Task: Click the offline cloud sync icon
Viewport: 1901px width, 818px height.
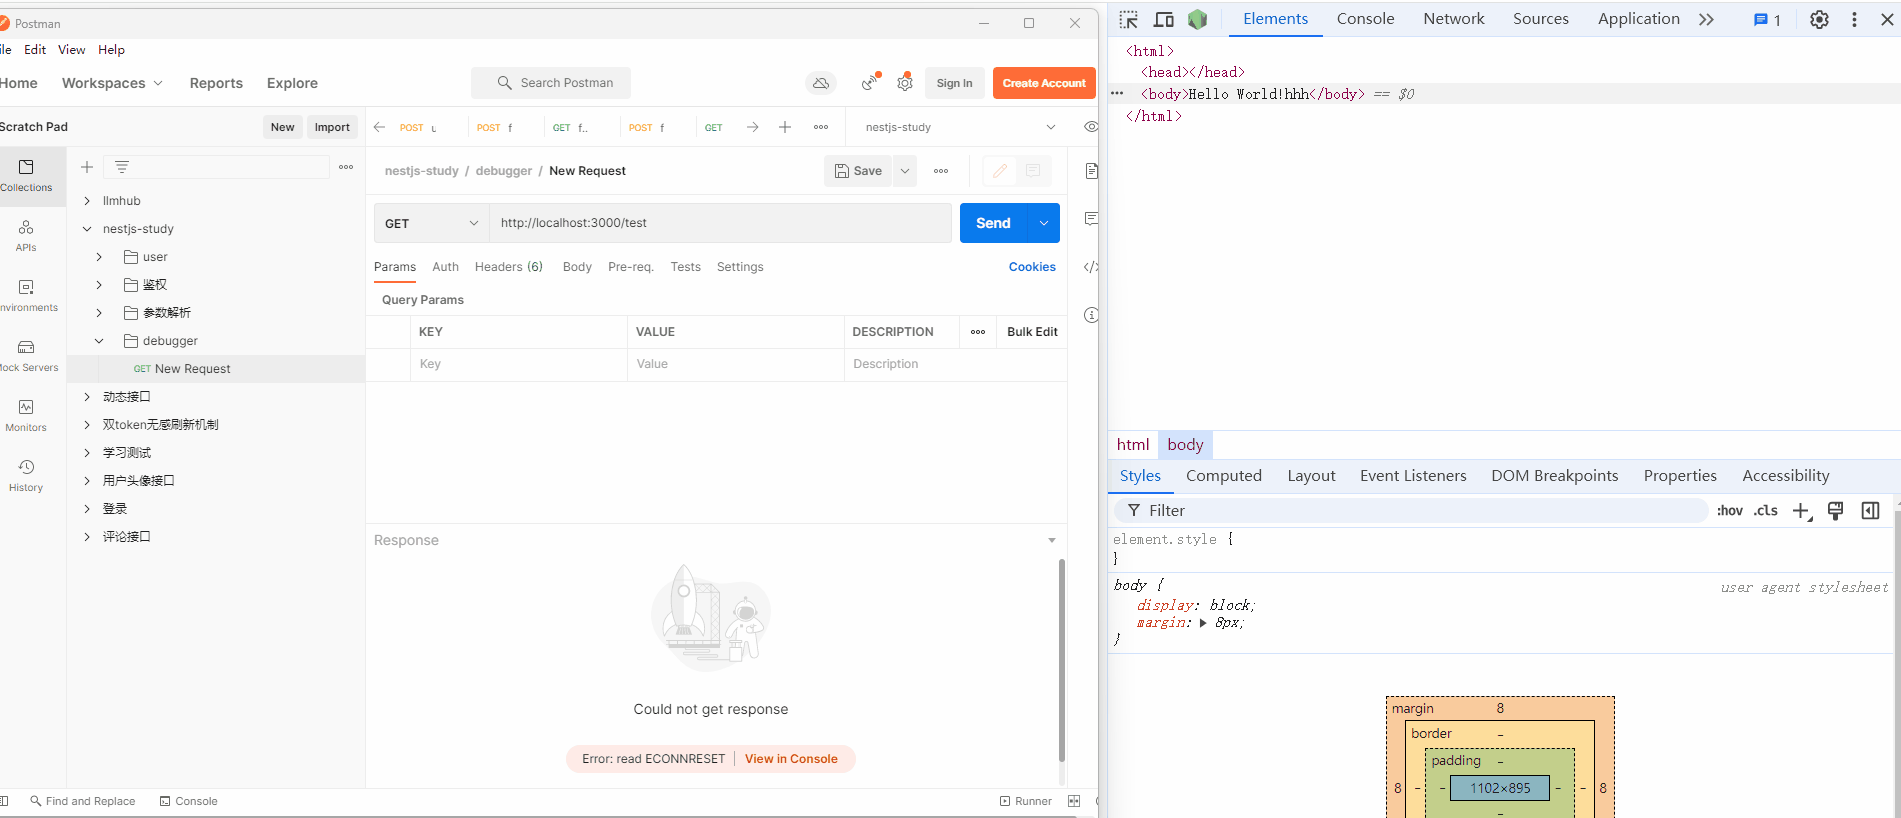Action: (821, 83)
